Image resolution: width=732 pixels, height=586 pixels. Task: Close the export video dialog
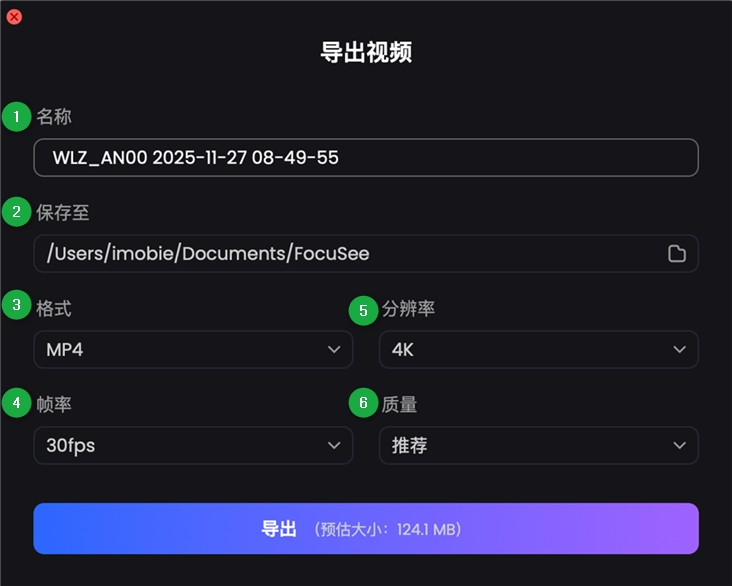pos(14,17)
